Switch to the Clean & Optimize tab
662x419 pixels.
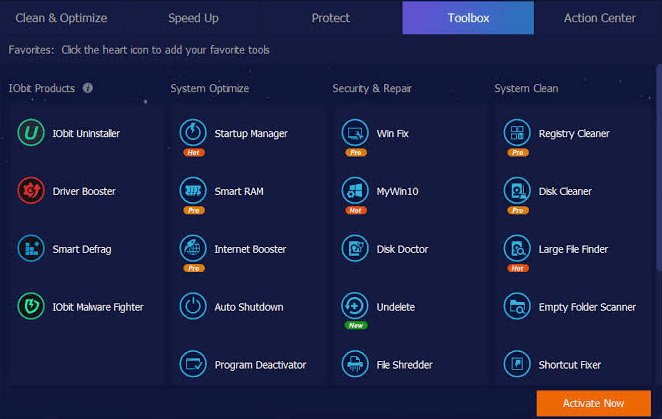click(x=61, y=18)
